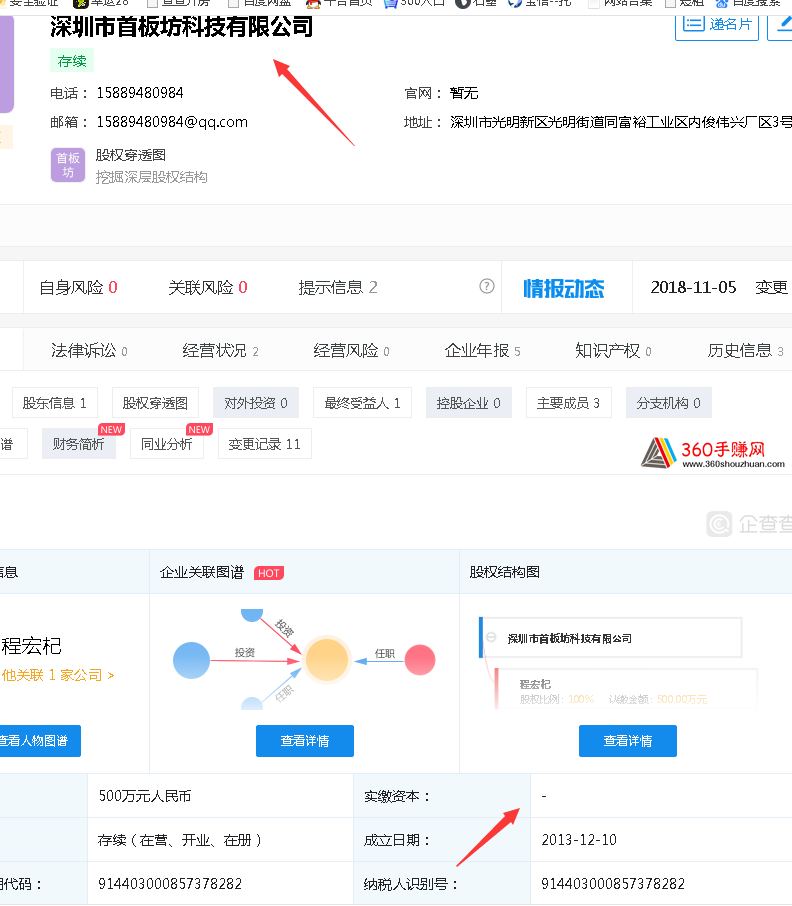Click the red 任职 node in the graph
The height and width of the screenshot is (906, 792).
[420, 660]
